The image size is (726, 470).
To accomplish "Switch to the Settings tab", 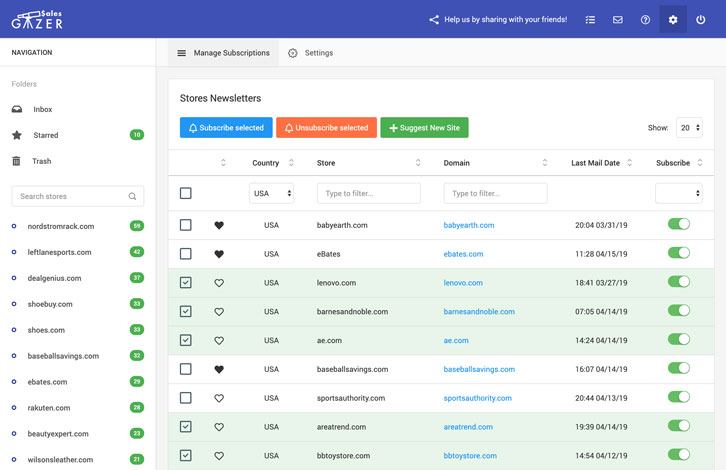I will [310, 53].
